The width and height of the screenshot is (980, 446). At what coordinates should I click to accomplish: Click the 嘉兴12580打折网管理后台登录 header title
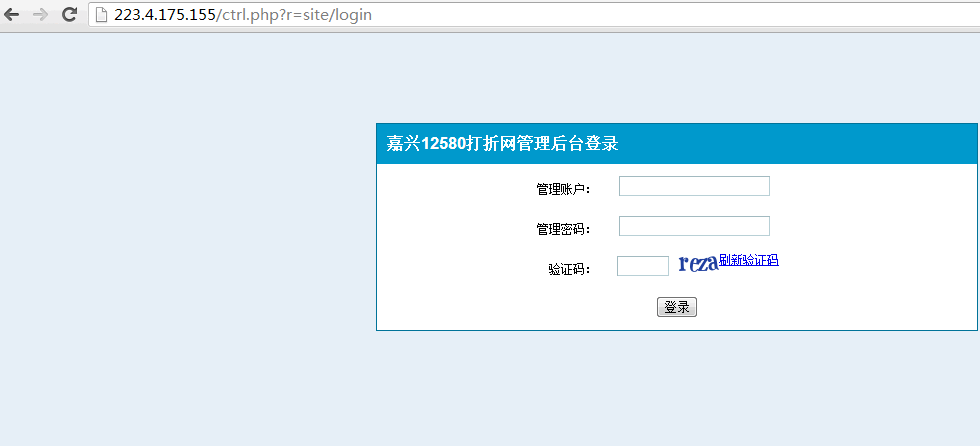click(502, 144)
